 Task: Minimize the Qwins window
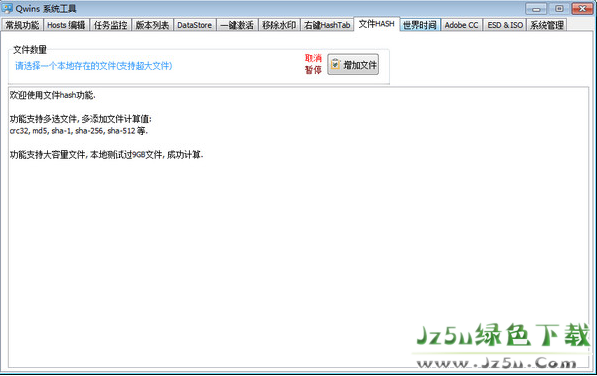coord(536,8)
